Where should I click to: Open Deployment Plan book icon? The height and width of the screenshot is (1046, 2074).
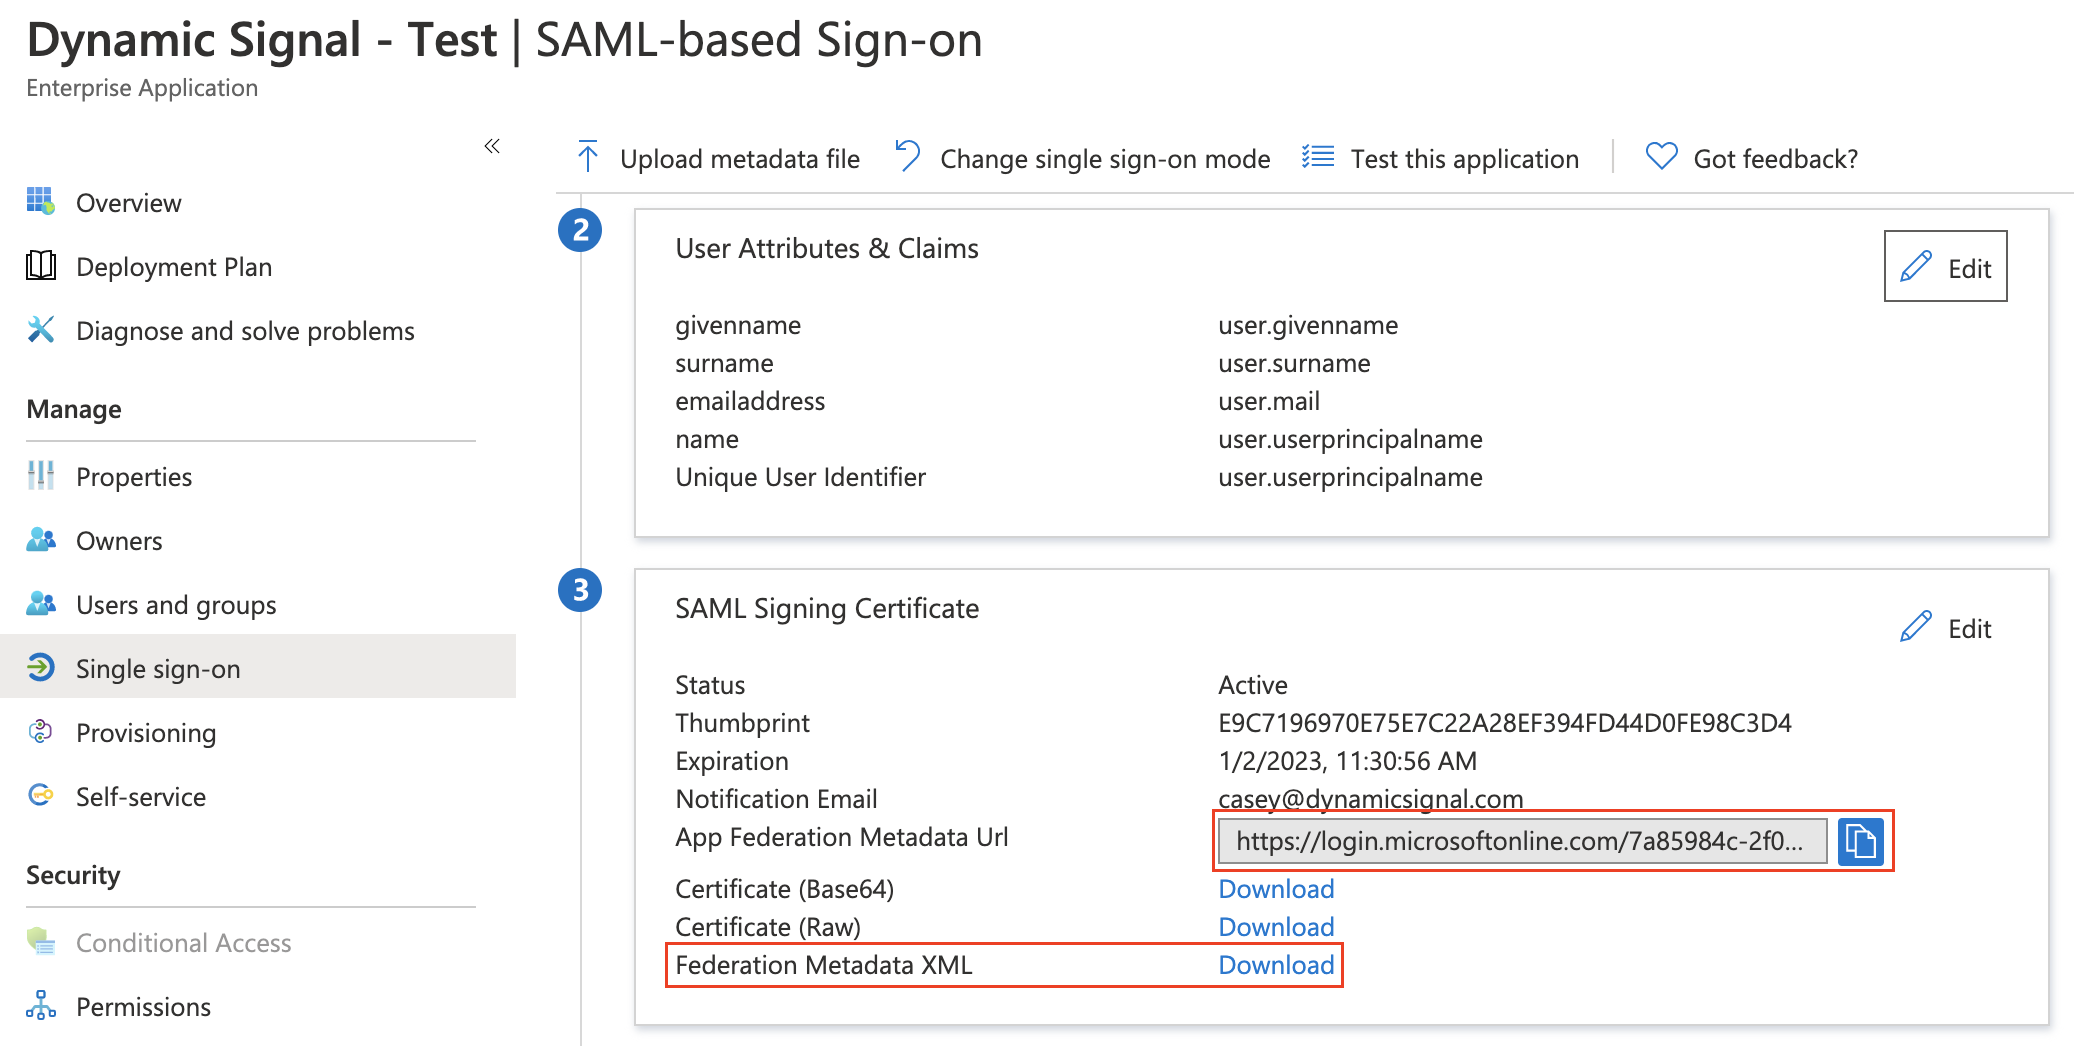pos(41,266)
